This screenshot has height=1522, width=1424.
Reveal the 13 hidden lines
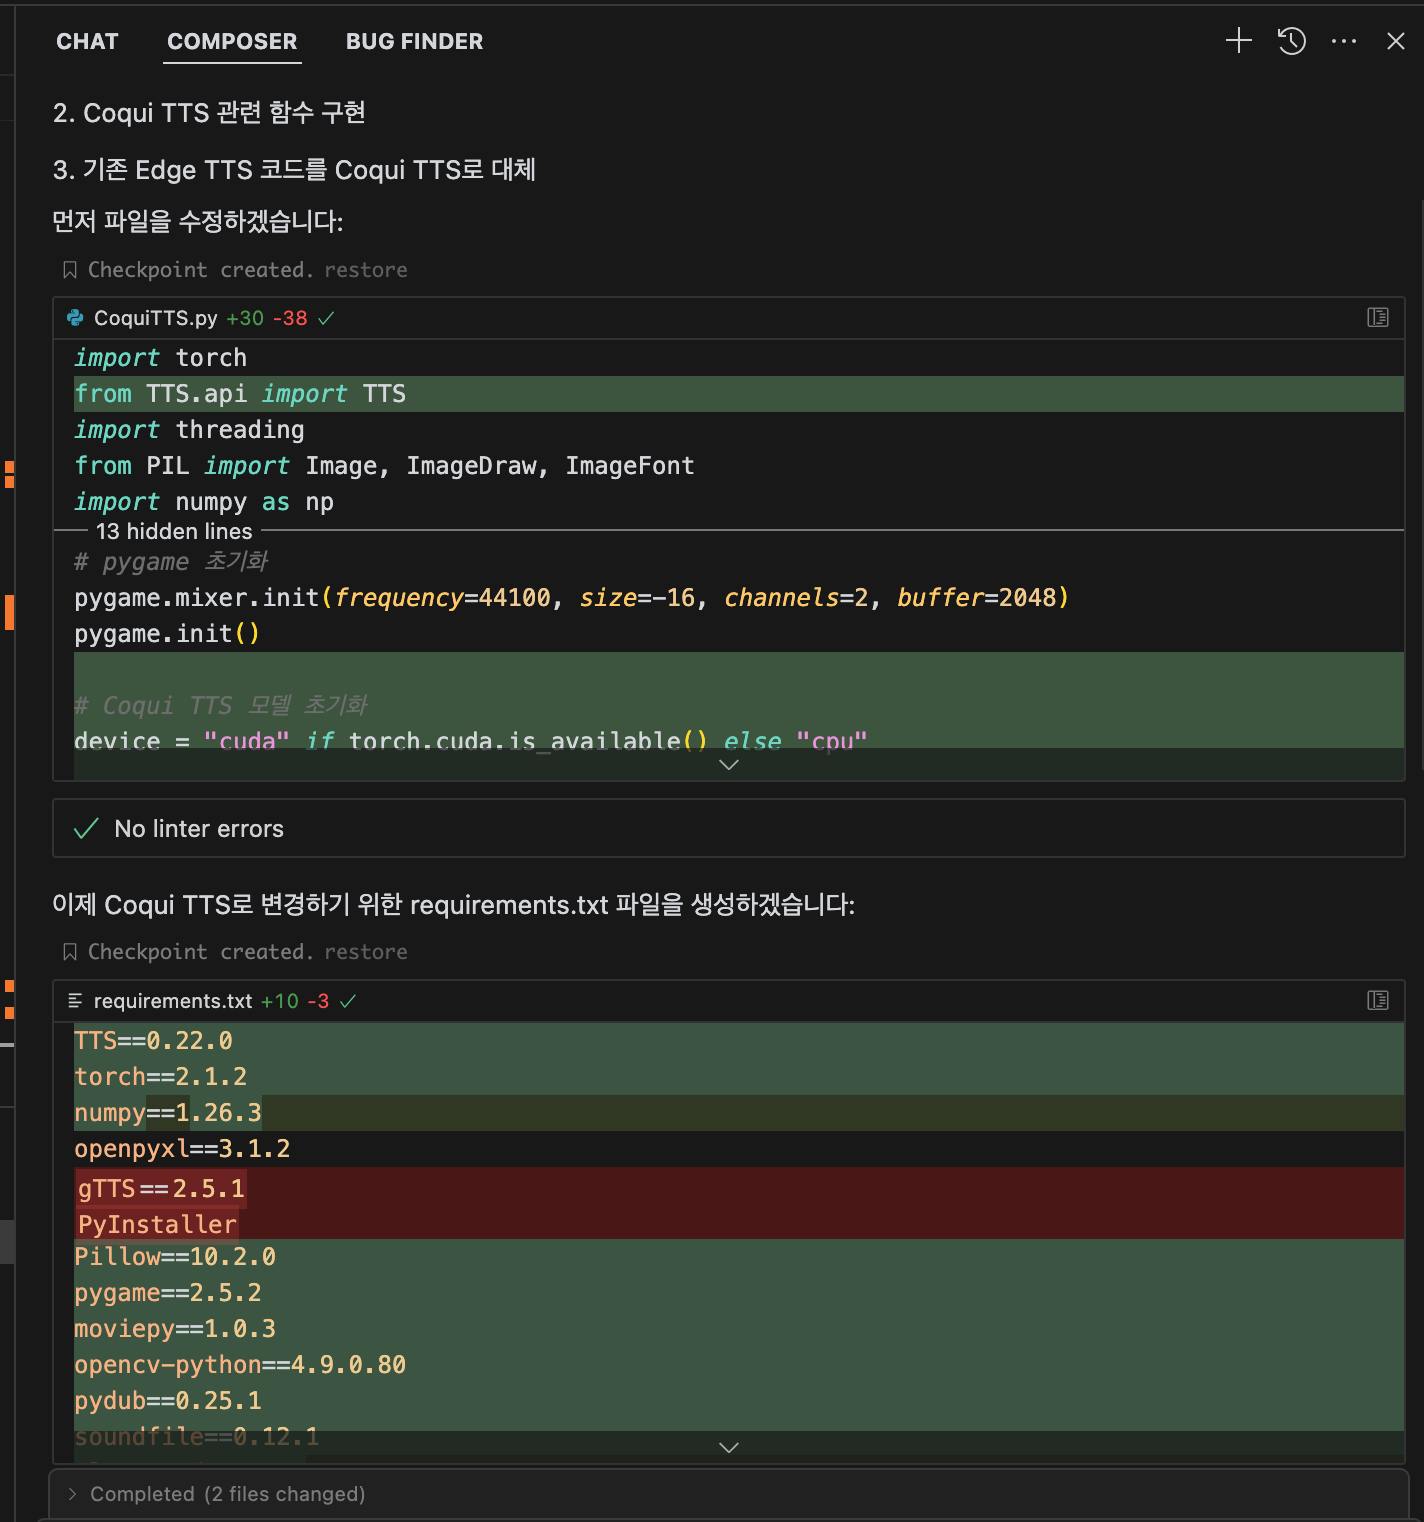(x=174, y=531)
